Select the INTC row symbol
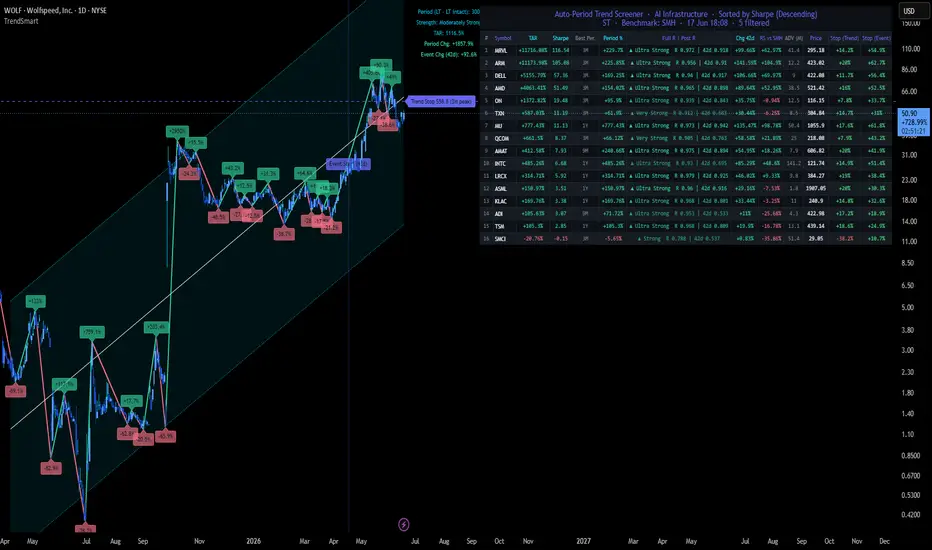932x550 pixels. [x=500, y=164]
